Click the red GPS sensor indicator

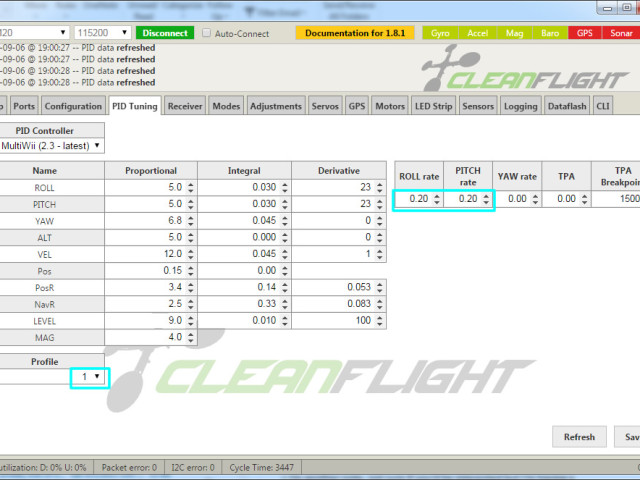[584, 33]
